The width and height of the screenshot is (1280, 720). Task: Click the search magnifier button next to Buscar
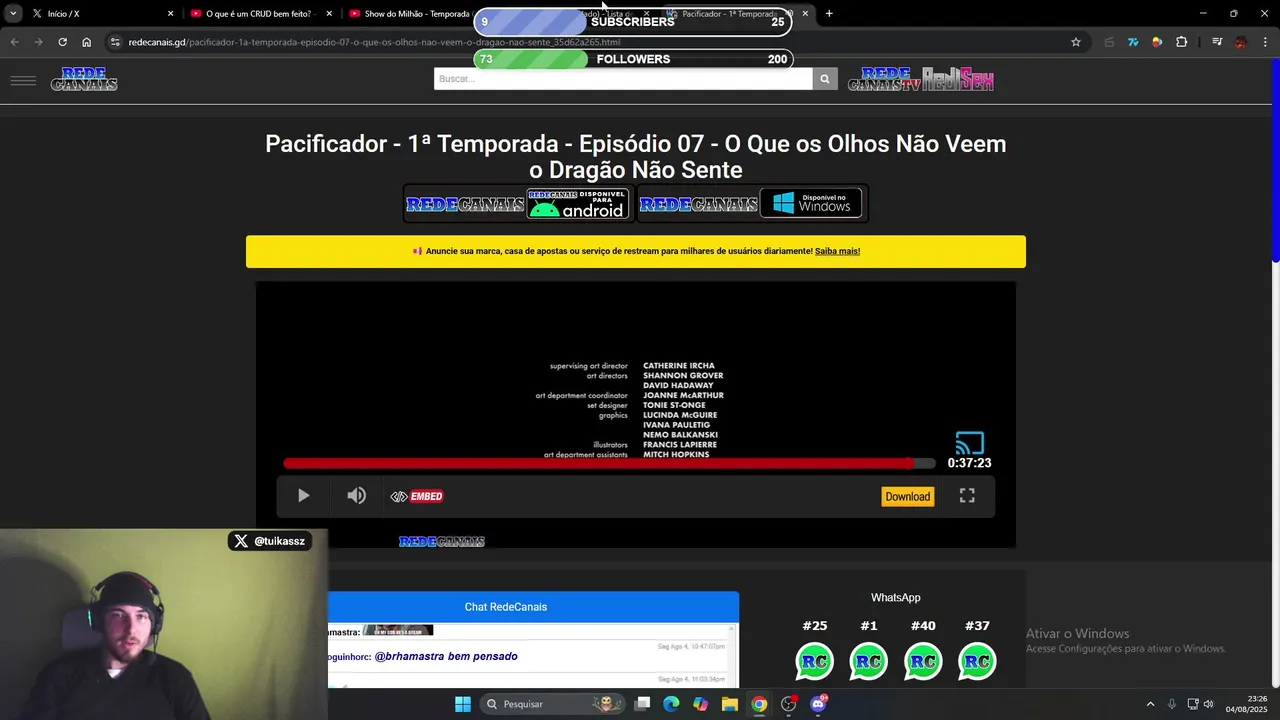pyautogui.click(x=825, y=79)
